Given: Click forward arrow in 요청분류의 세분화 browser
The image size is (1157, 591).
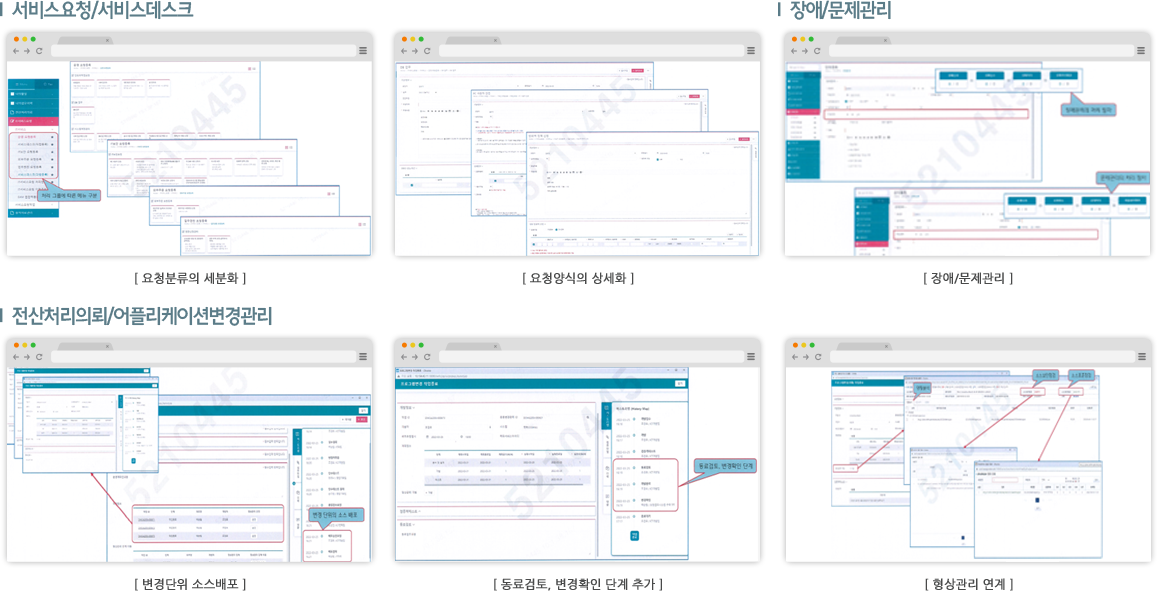Looking at the screenshot, I should [26, 50].
